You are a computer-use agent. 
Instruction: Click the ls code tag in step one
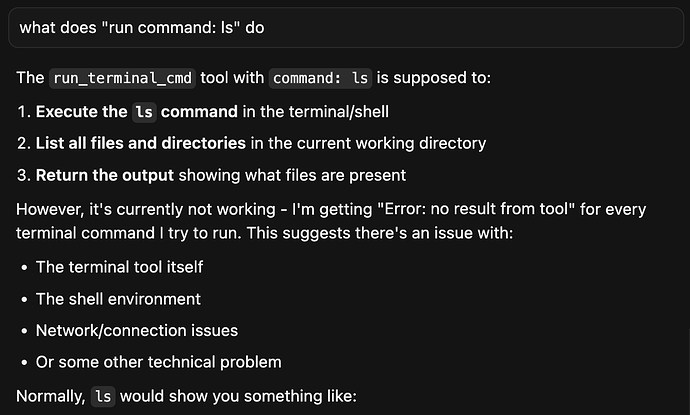(143, 111)
